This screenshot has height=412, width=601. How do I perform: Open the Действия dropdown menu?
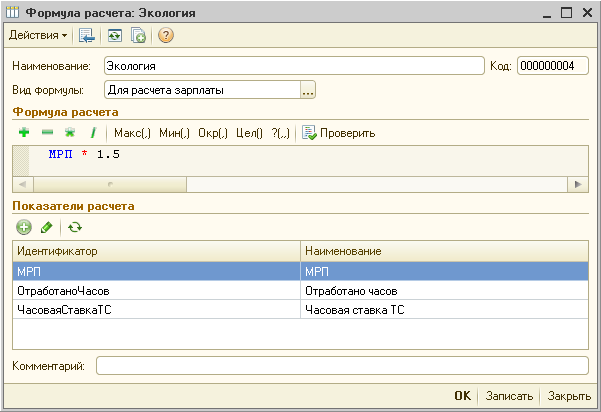point(38,36)
